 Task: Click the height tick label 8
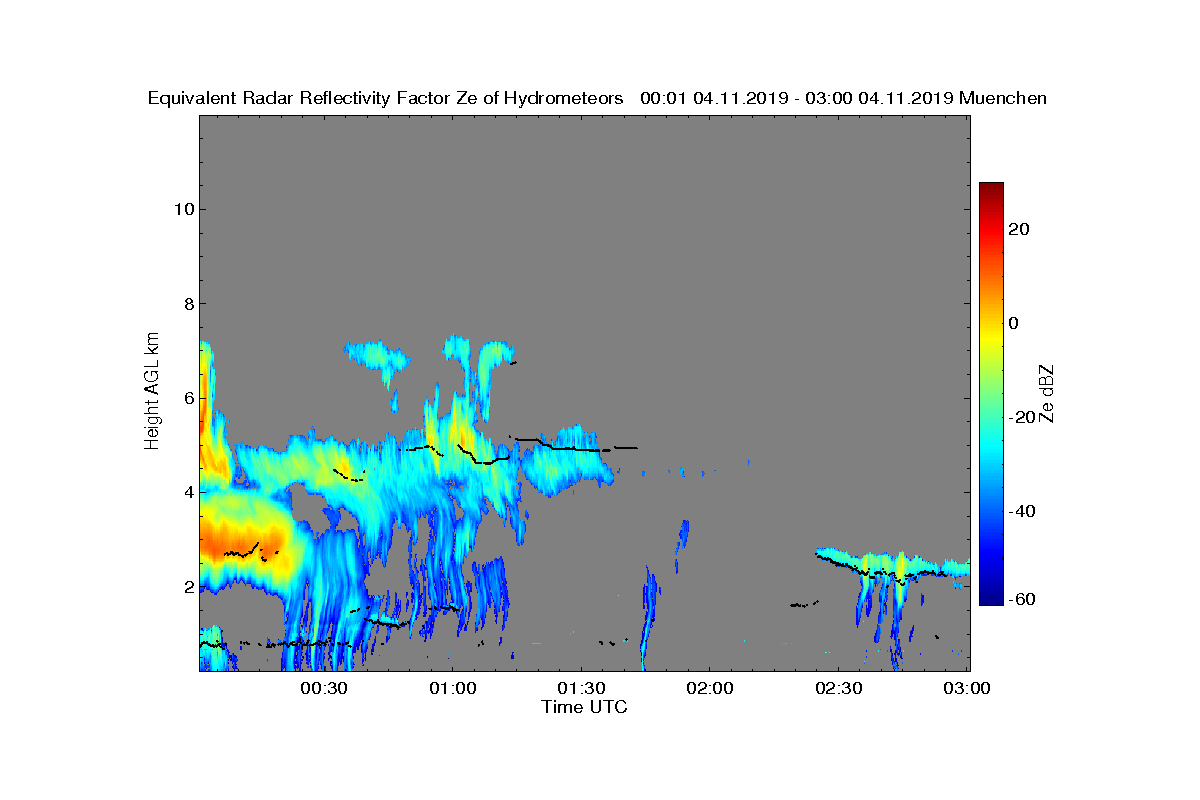tap(187, 303)
